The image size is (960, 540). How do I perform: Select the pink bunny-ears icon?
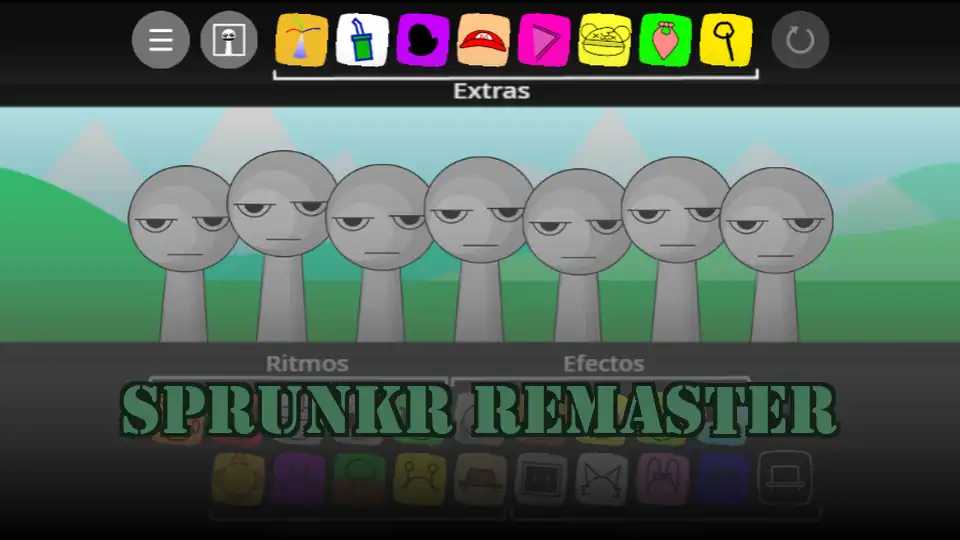[662, 479]
